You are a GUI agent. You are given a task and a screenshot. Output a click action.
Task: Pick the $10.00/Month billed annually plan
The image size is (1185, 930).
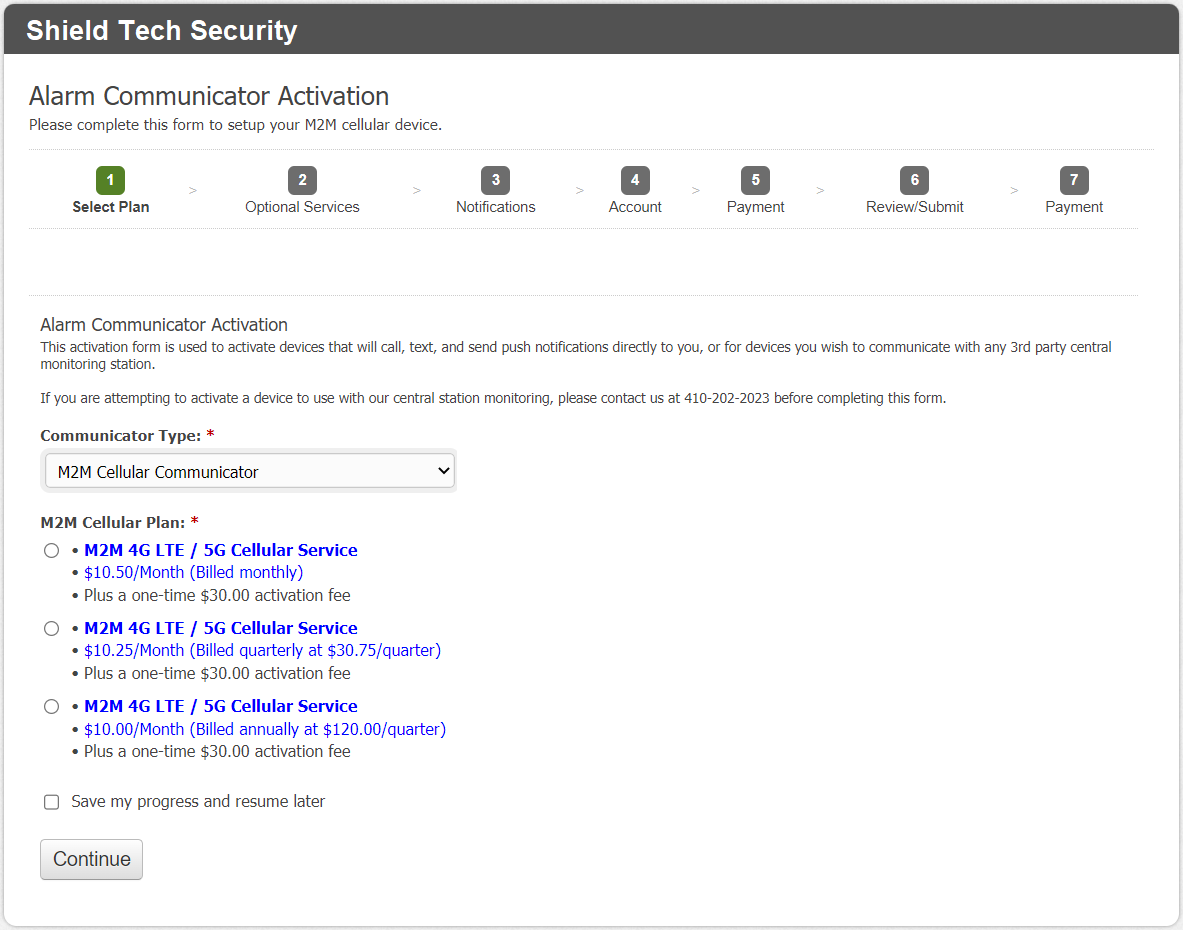(52, 707)
